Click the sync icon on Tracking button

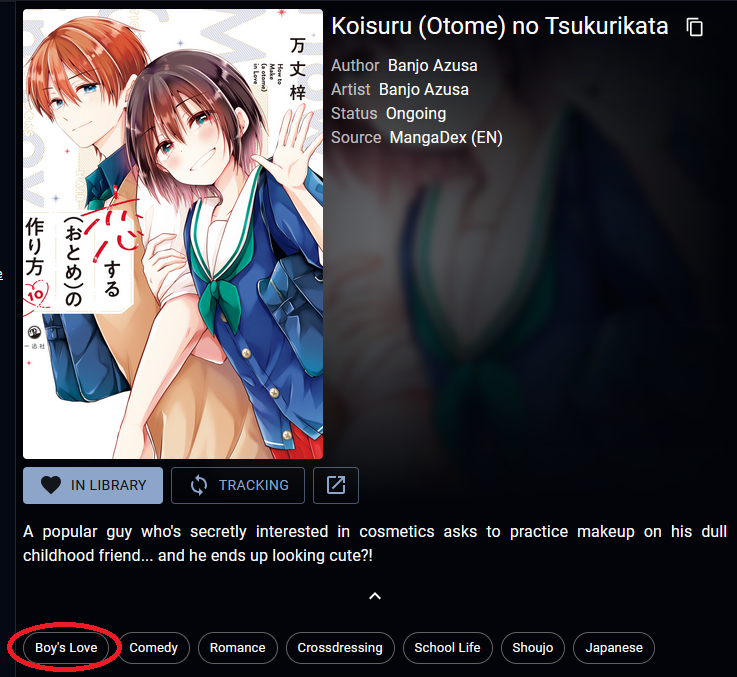[x=199, y=485]
